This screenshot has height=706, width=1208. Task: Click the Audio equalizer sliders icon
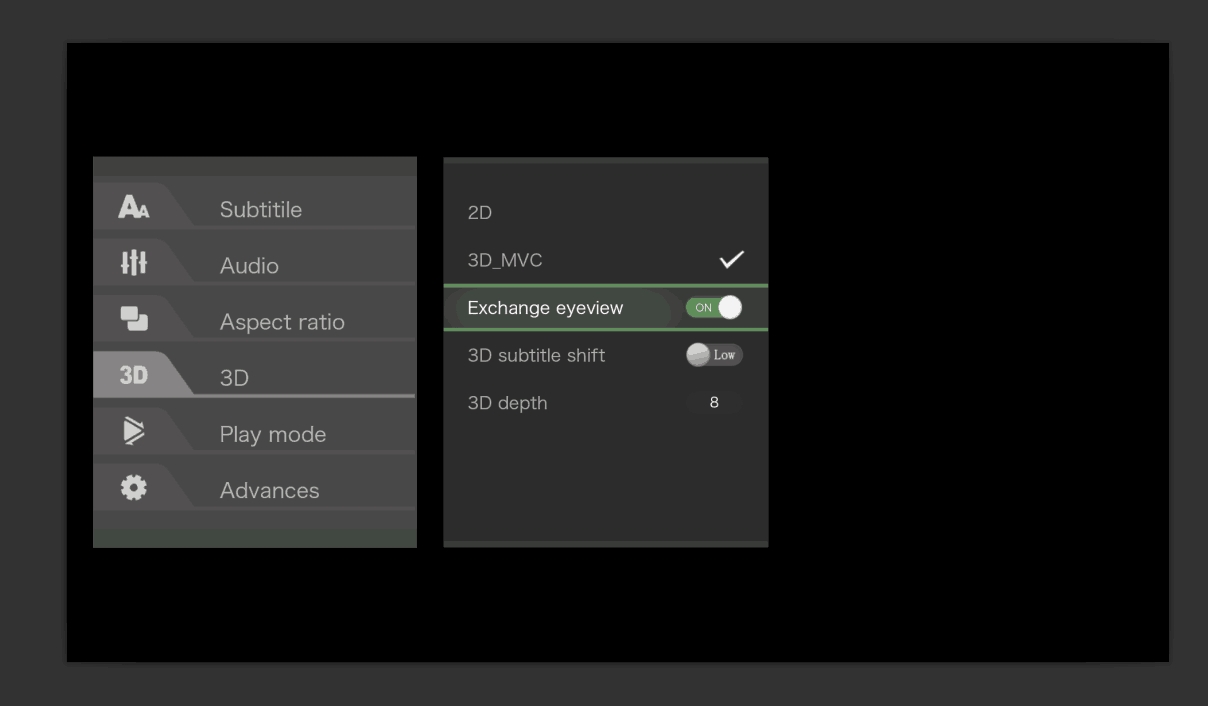pyautogui.click(x=133, y=263)
